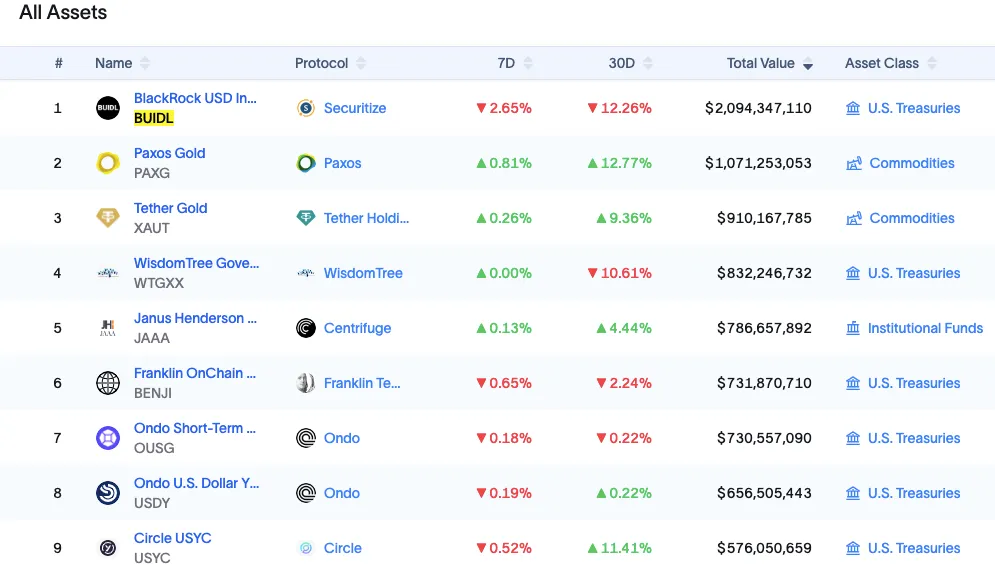The image size is (995, 569).
Task: Click the Franklin OnChain globe icon
Action: coord(108,383)
